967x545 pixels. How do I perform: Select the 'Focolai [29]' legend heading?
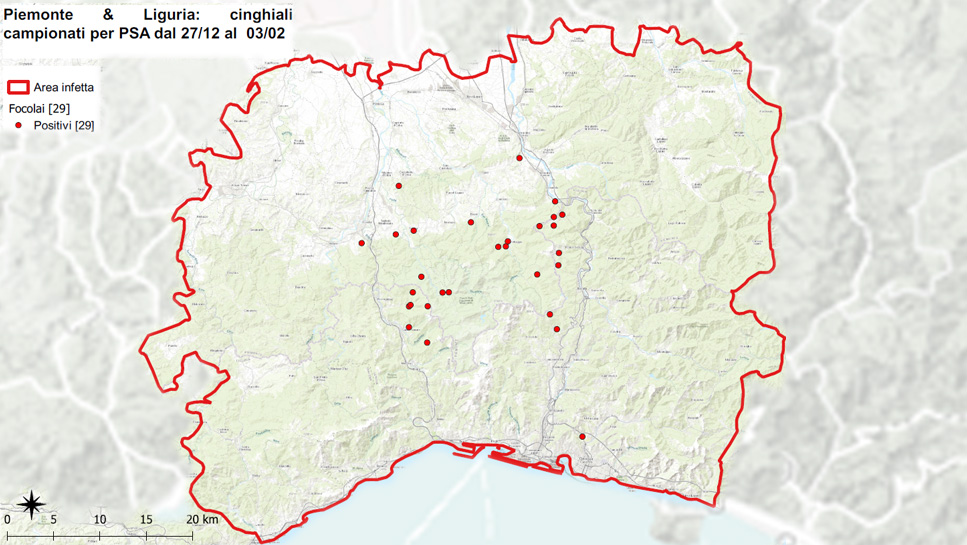pyautogui.click(x=39, y=109)
